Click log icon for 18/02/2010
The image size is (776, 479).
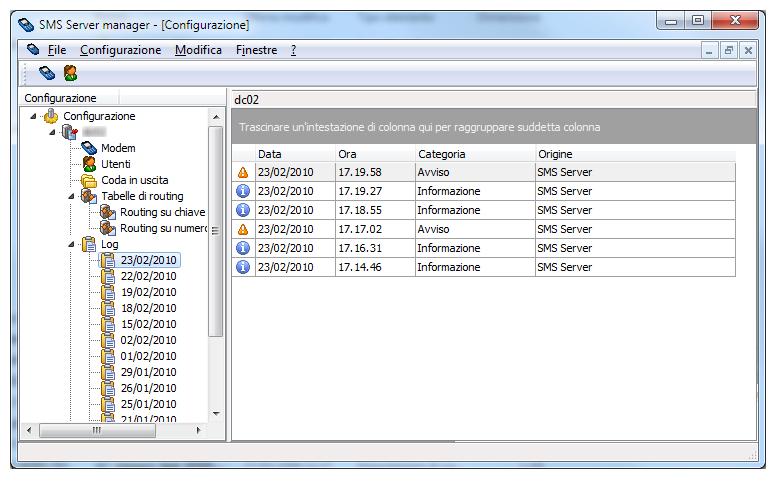108,308
